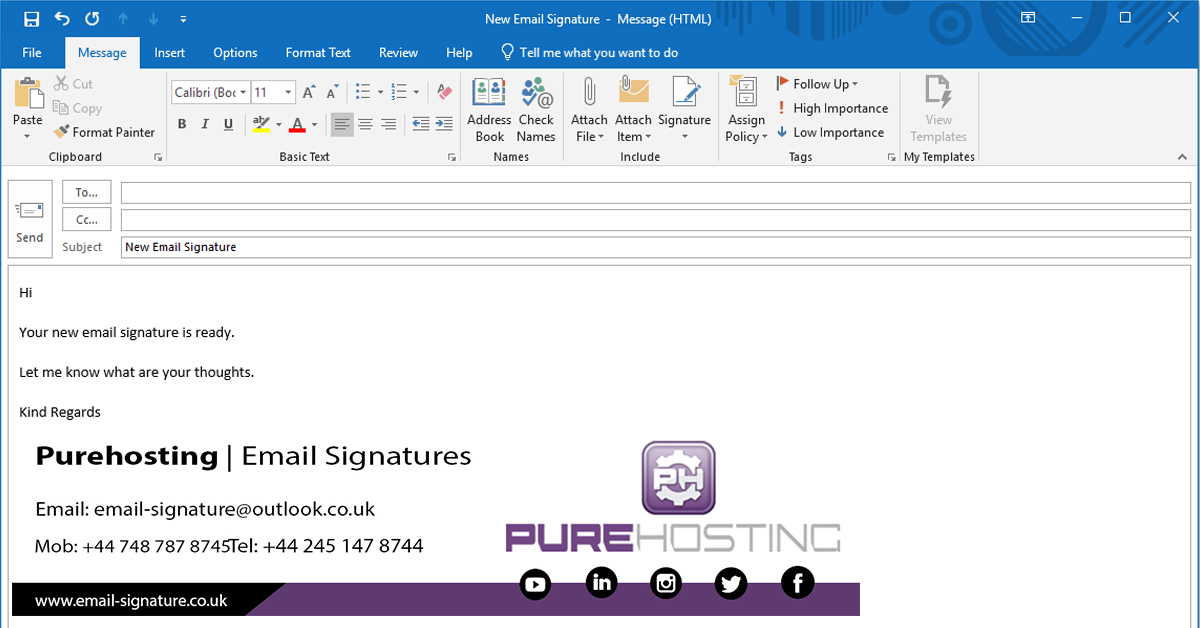The image size is (1200, 628).
Task: Apply a numbered list
Action: click(x=399, y=92)
